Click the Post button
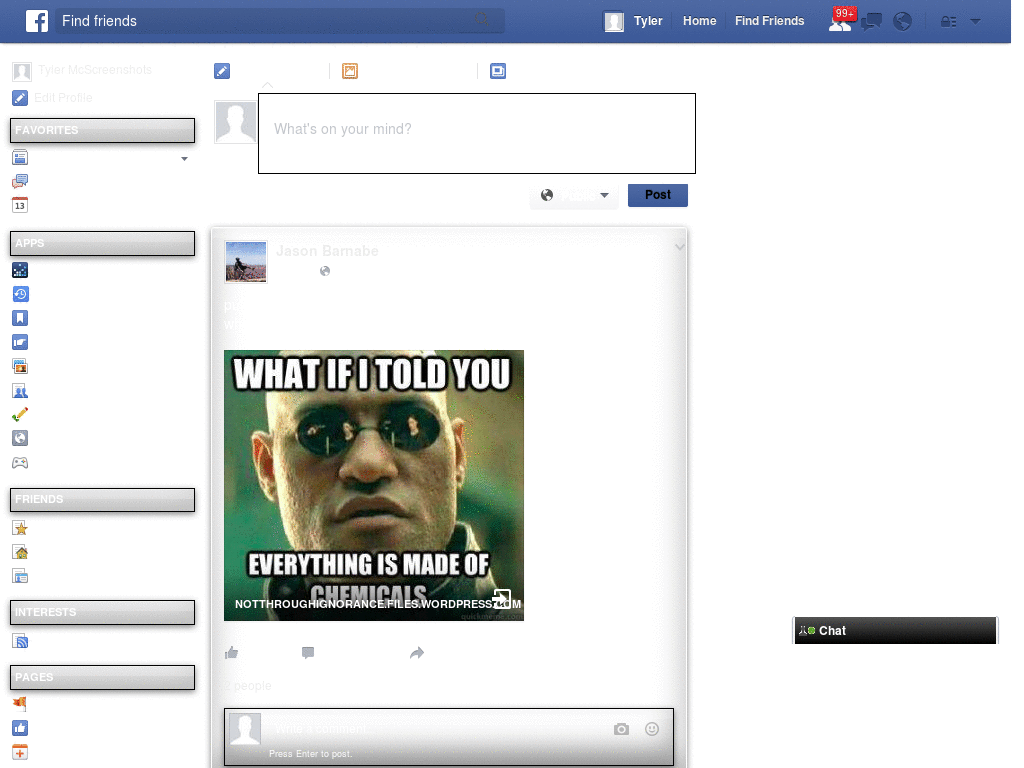The width and height of the screenshot is (1024, 768). pos(658,195)
